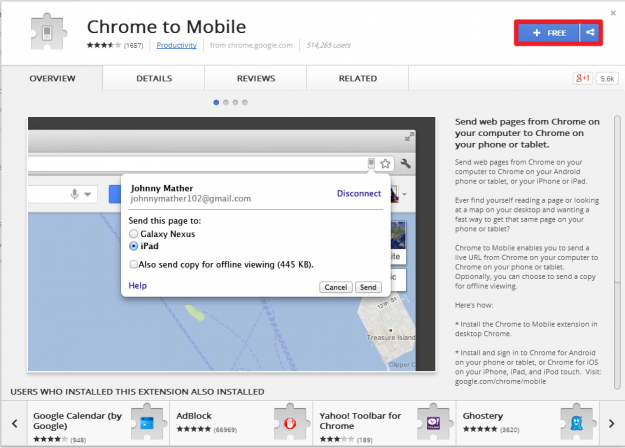The width and height of the screenshot is (625, 448).
Task: Open microphone dropdown arrow in search box
Action: click(88, 194)
